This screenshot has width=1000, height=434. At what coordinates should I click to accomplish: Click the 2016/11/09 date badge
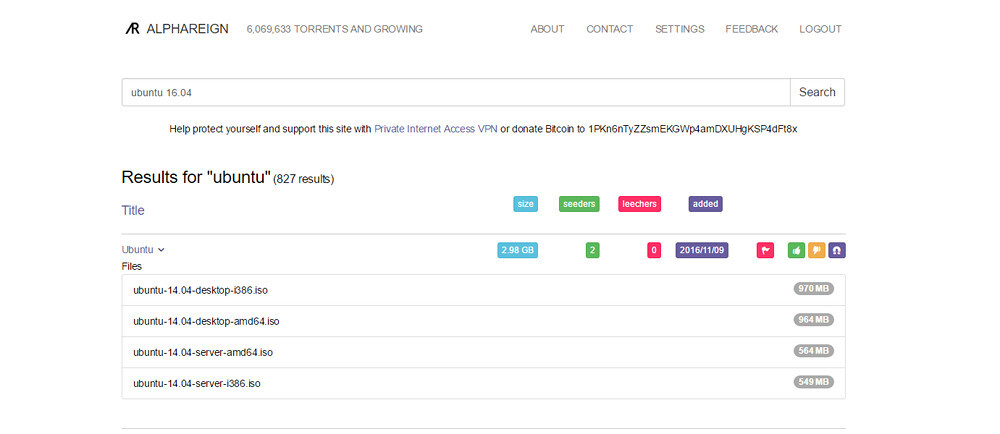coord(702,250)
